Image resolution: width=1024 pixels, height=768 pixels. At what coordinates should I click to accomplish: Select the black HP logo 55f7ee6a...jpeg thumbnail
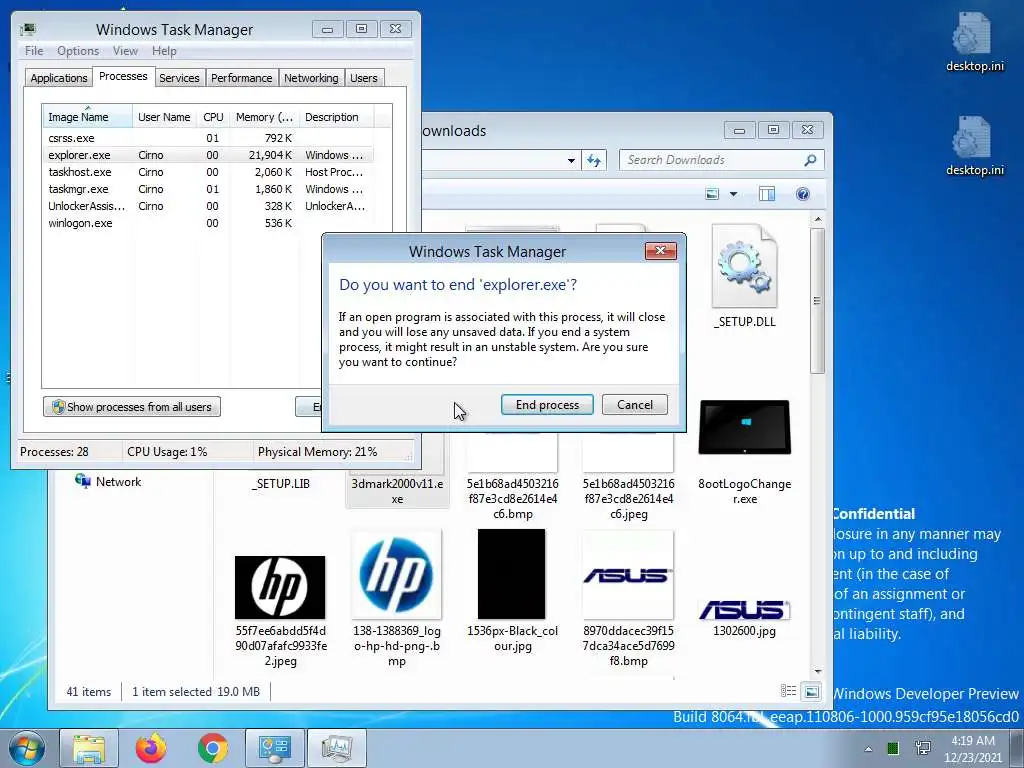[280, 587]
